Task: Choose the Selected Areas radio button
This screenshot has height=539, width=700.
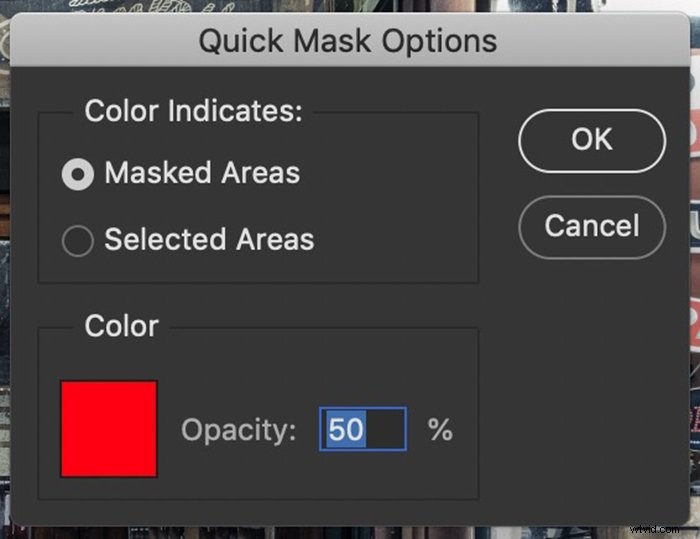Action: point(78,241)
